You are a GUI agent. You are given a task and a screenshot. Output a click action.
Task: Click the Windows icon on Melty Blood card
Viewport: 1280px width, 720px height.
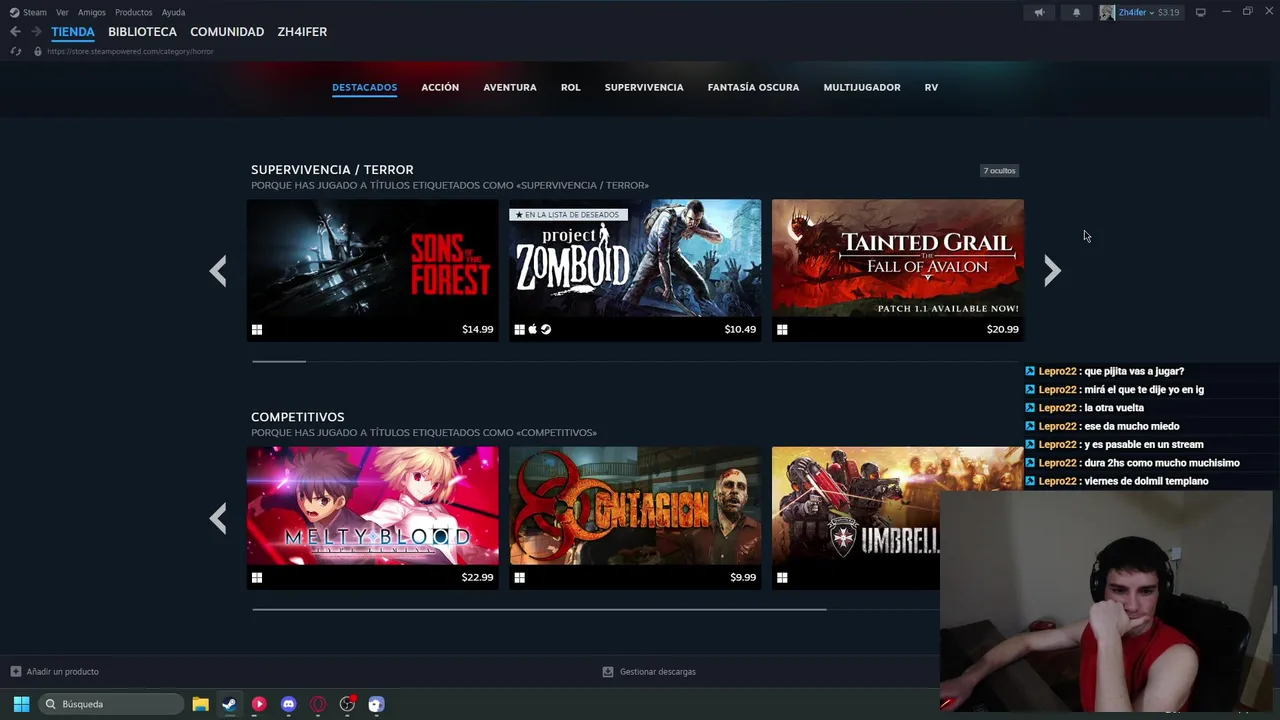click(257, 577)
